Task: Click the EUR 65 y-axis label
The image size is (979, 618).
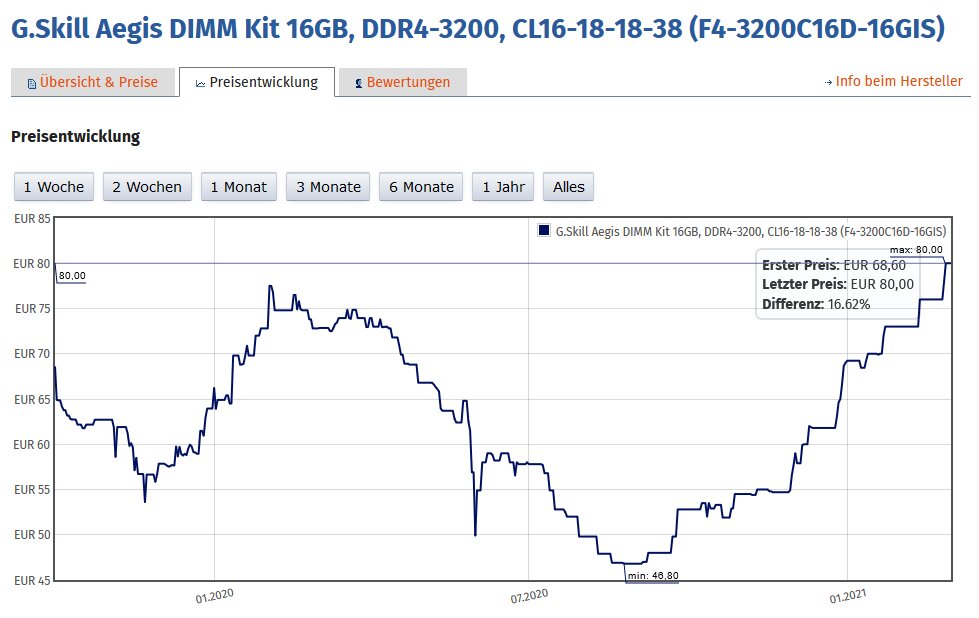Action: click(32, 400)
